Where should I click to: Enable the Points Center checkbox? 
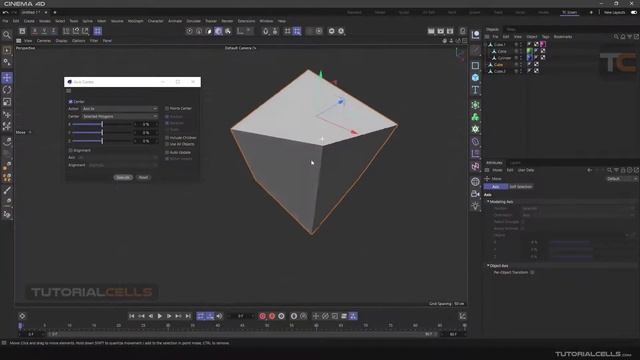[x=167, y=109]
